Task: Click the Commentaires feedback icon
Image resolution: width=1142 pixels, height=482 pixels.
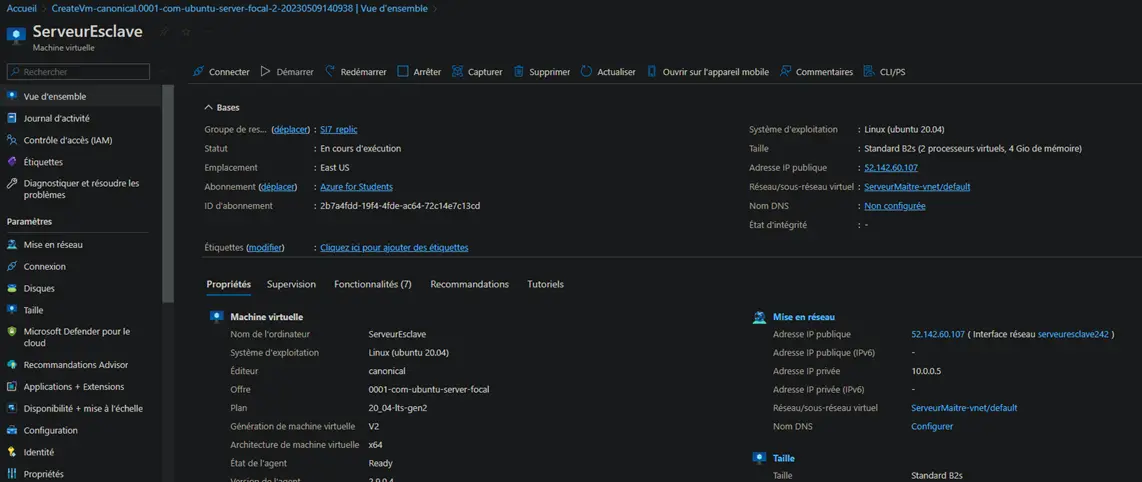Action: 785,71
